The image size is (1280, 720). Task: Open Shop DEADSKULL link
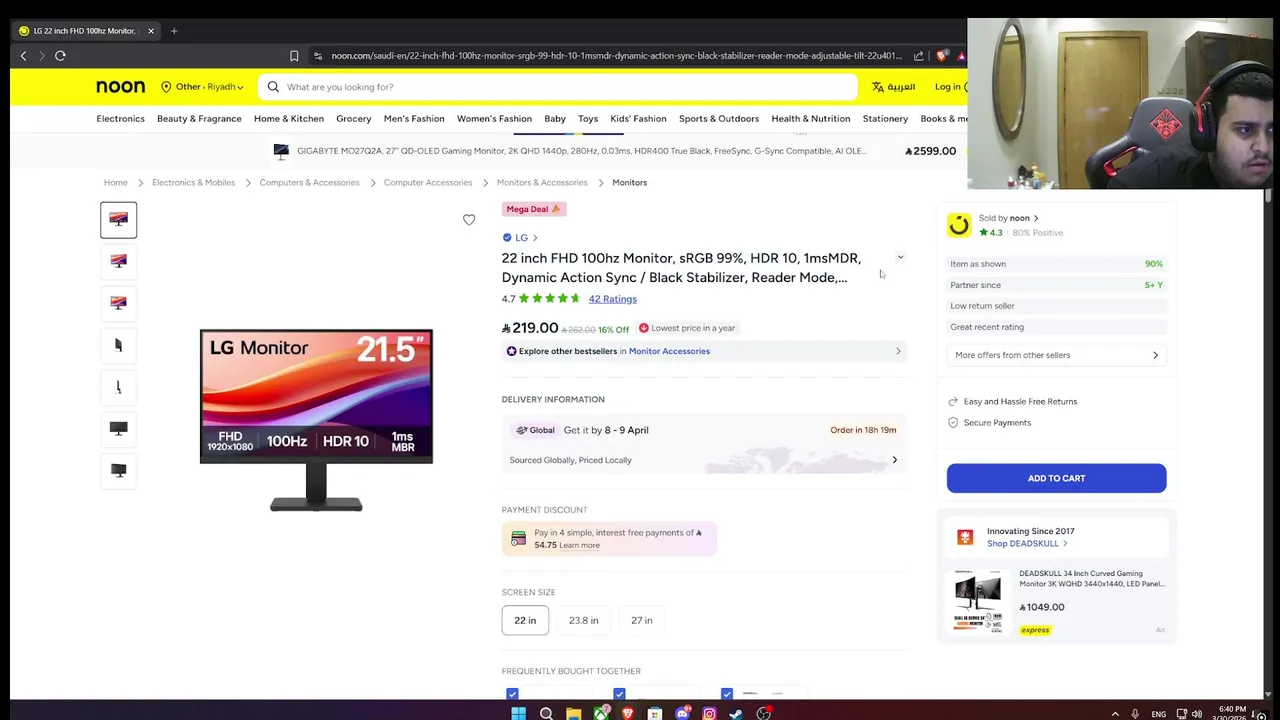click(x=1026, y=544)
